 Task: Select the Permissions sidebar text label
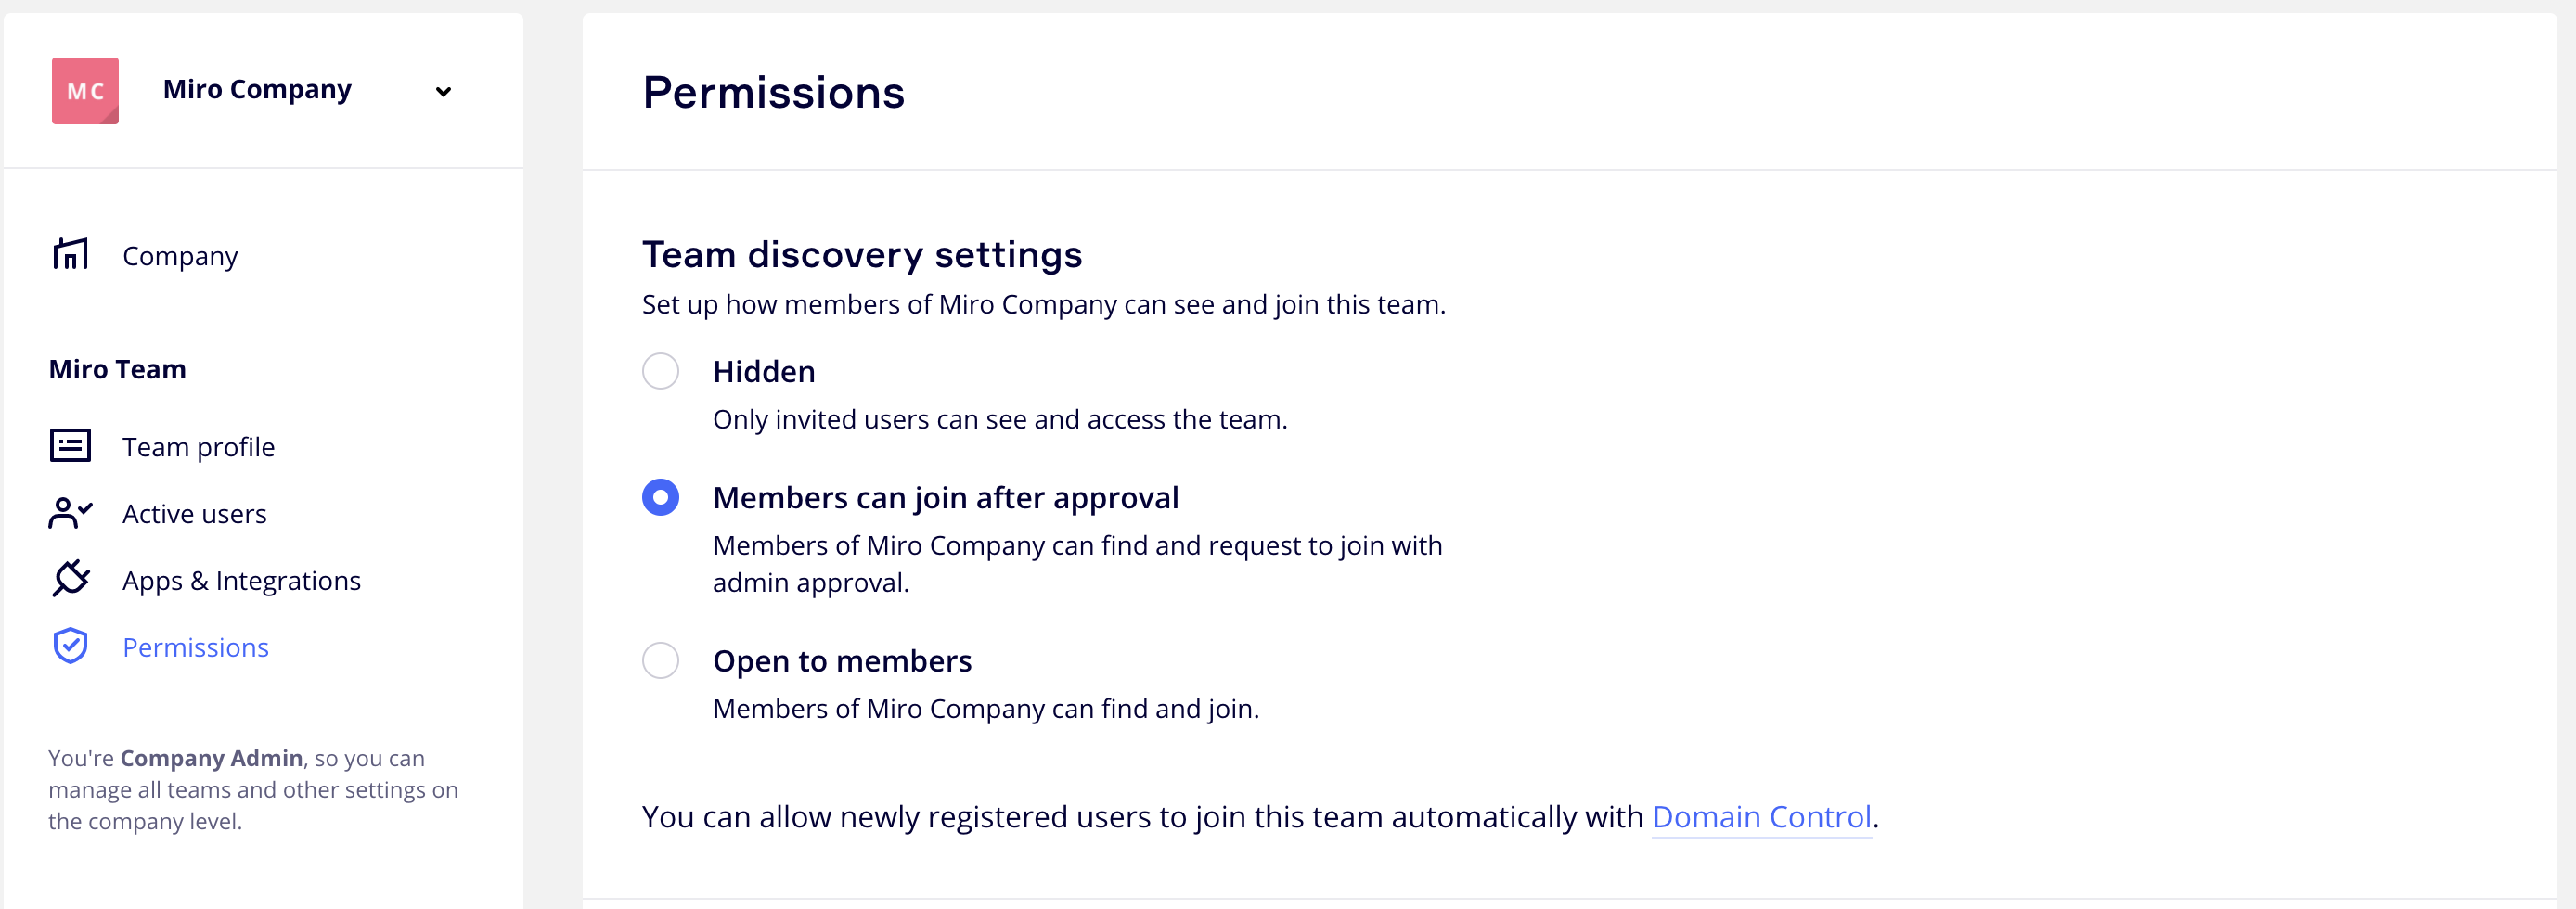click(195, 648)
